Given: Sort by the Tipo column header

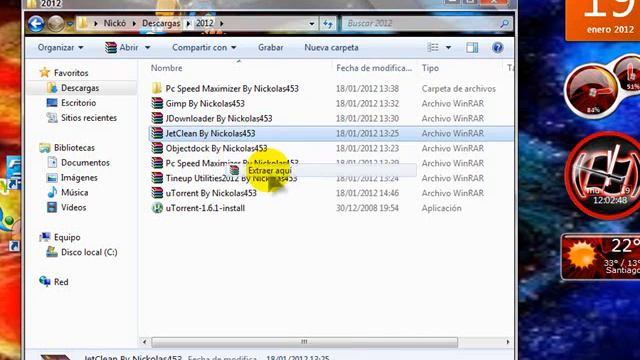Looking at the screenshot, I should (430, 68).
